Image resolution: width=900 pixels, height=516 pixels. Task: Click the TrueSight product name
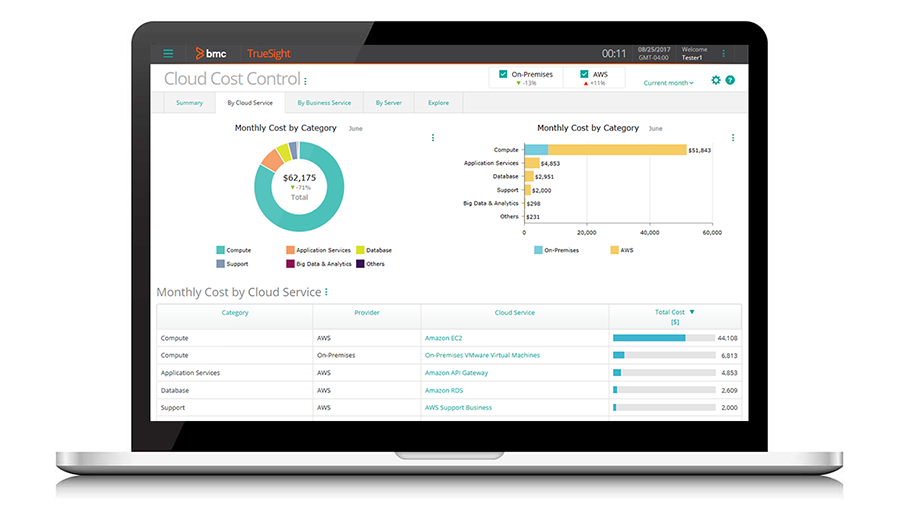pos(269,53)
